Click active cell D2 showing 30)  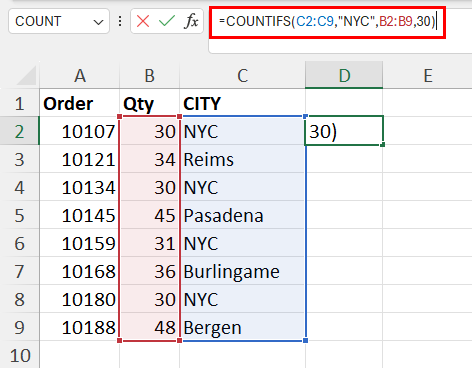pyautogui.click(x=344, y=131)
